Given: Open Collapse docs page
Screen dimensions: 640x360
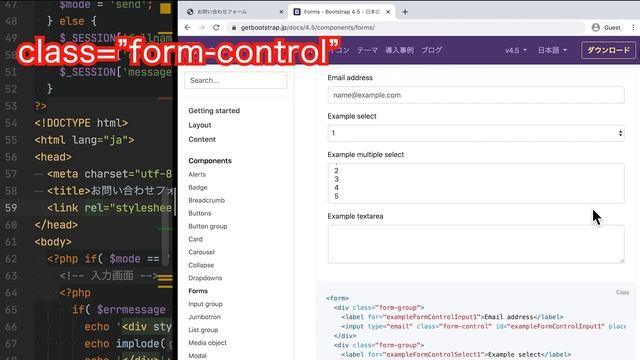Looking at the screenshot, I should point(201,265).
